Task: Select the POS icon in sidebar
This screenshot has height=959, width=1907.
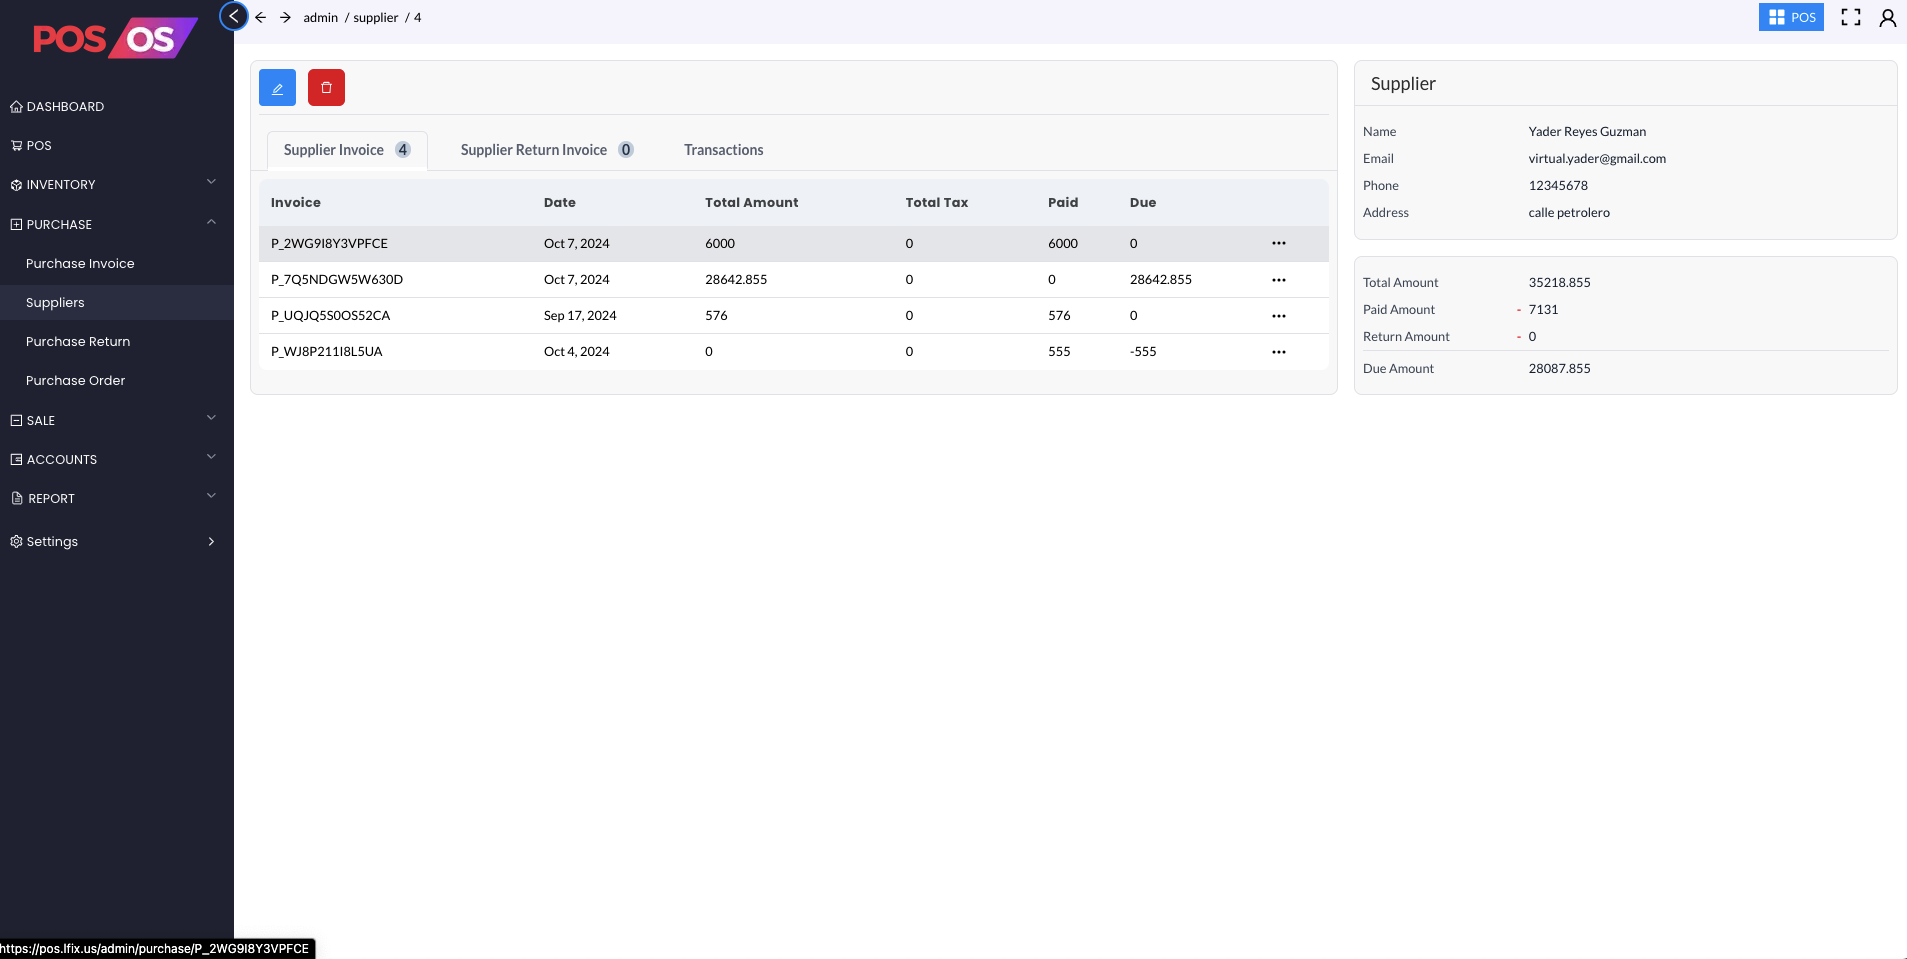Action: (39, 145)
